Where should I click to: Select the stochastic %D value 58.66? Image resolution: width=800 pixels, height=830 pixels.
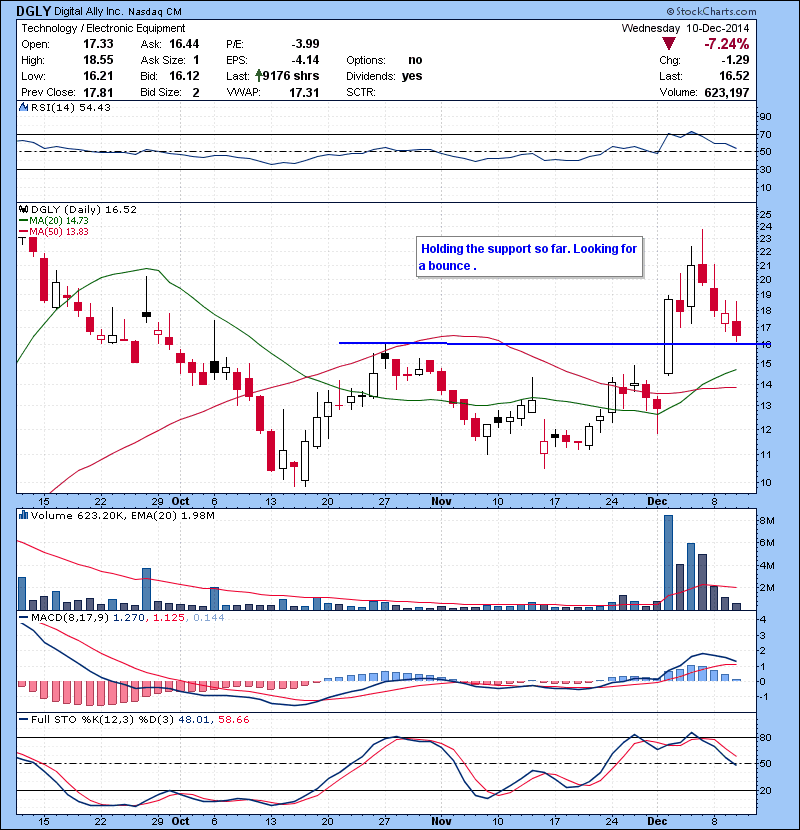[233, 719]
